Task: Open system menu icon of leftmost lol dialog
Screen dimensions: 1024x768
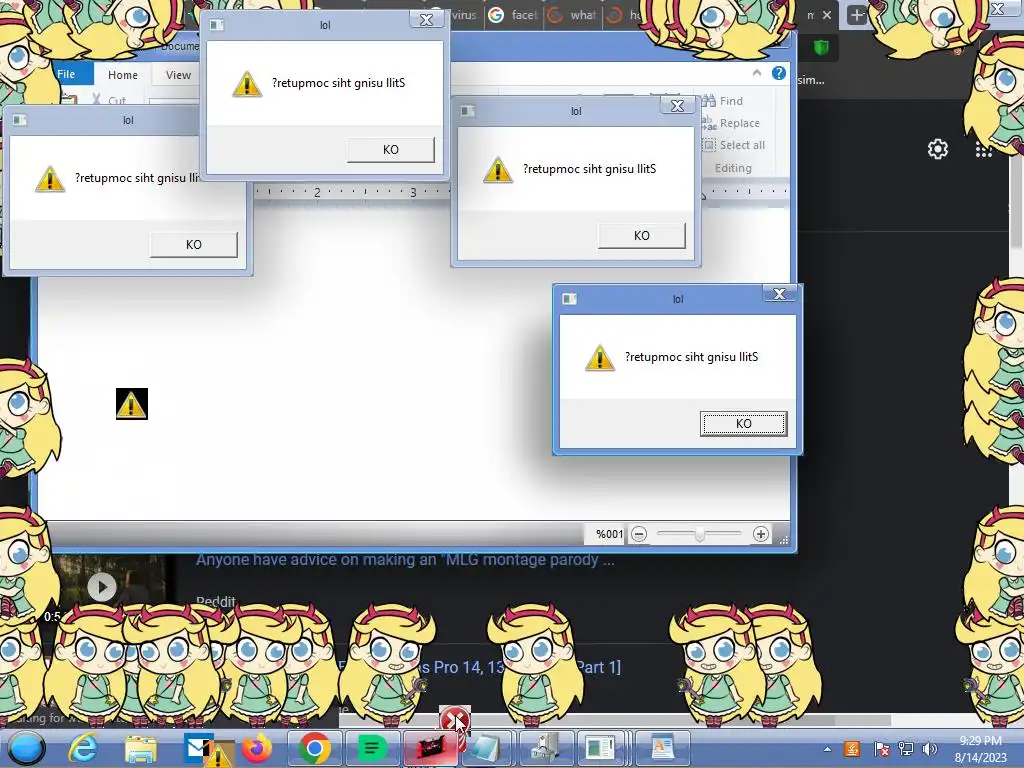Action: pyautogui.click(x=20, y=120)
